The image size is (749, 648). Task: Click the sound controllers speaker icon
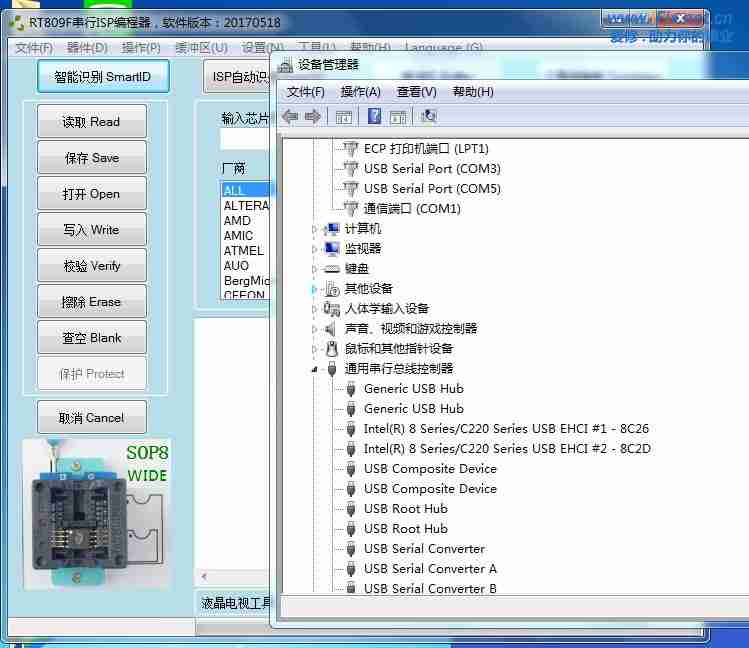330,329
